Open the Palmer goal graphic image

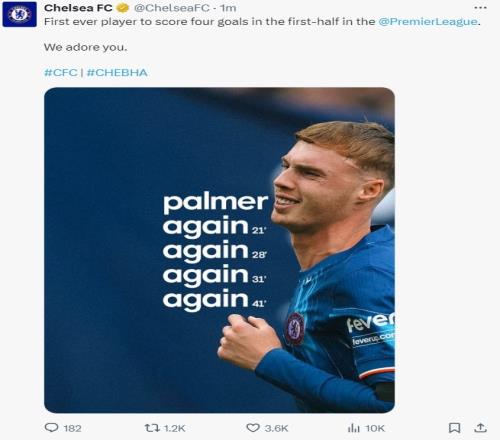click(219, 250)
